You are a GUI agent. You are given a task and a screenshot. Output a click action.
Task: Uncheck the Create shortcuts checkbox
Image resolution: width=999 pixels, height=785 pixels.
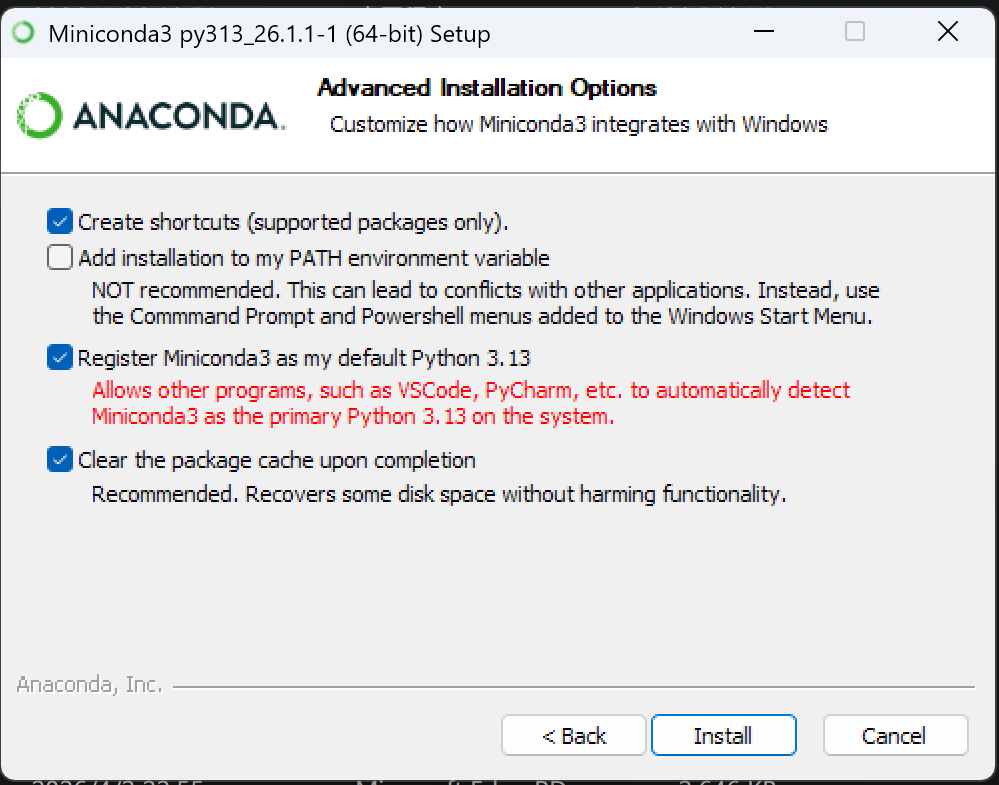pyautogui.click(x=59, y=221)
